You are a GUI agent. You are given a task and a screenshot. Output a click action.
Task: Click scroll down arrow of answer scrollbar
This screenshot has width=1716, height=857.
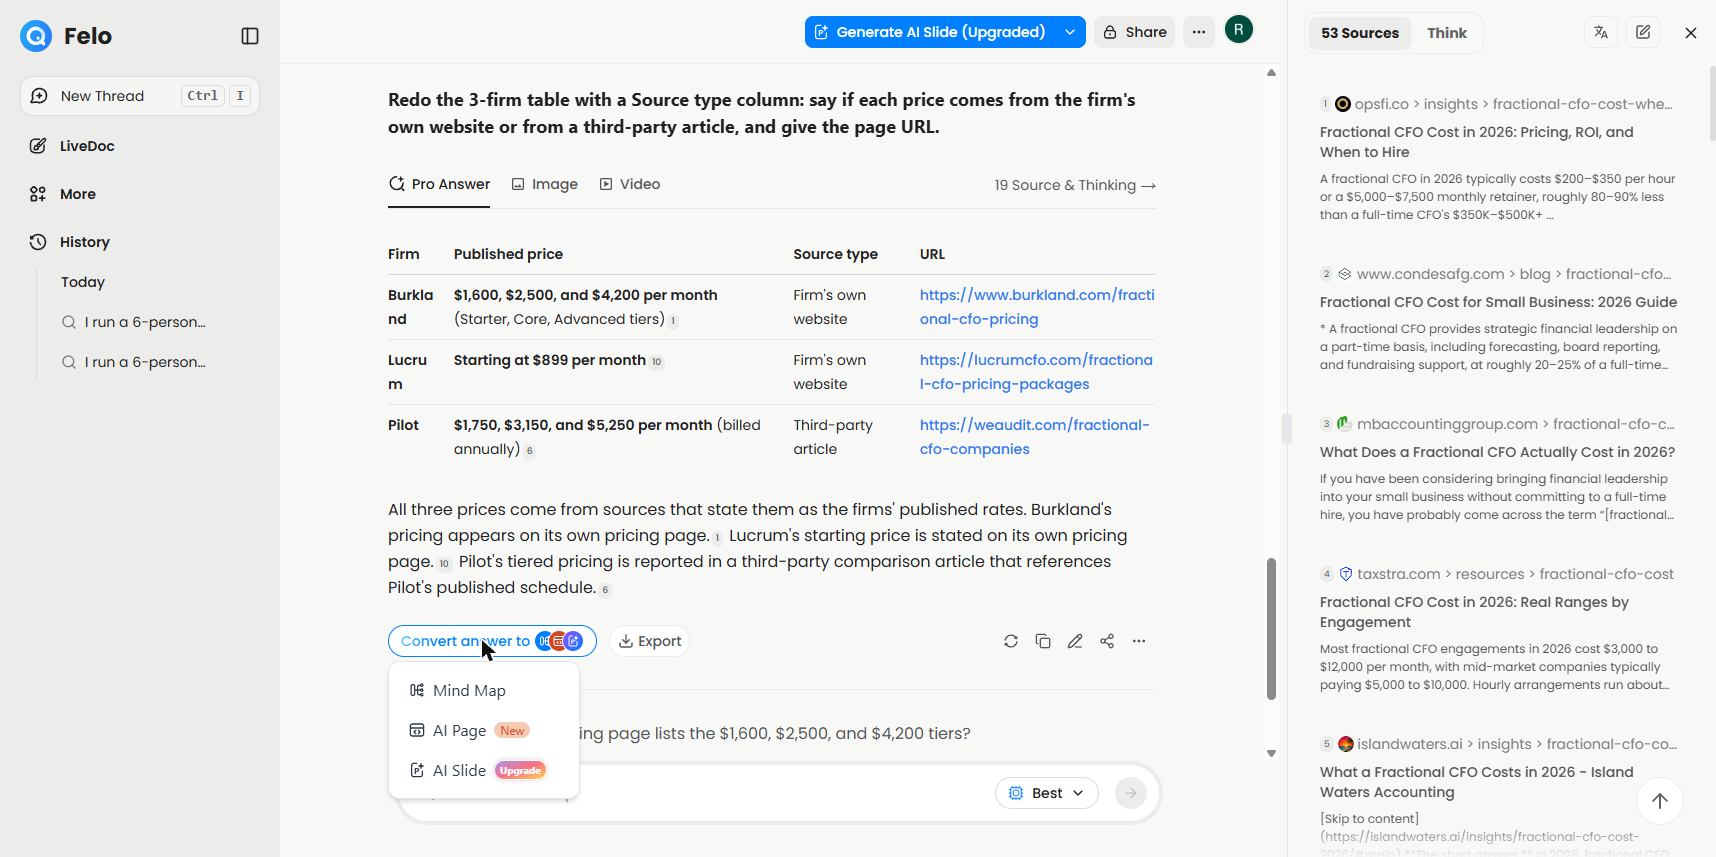(x=1271, y=753)
